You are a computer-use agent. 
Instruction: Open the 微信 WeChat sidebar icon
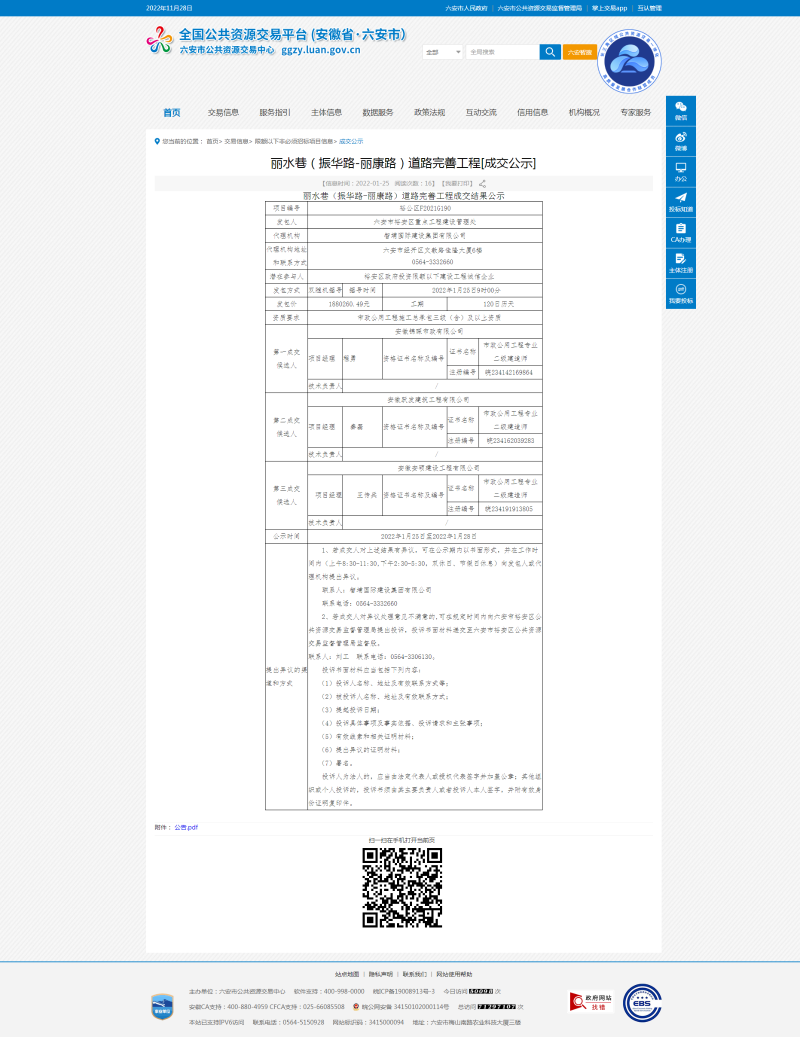(x=680, y=109)
